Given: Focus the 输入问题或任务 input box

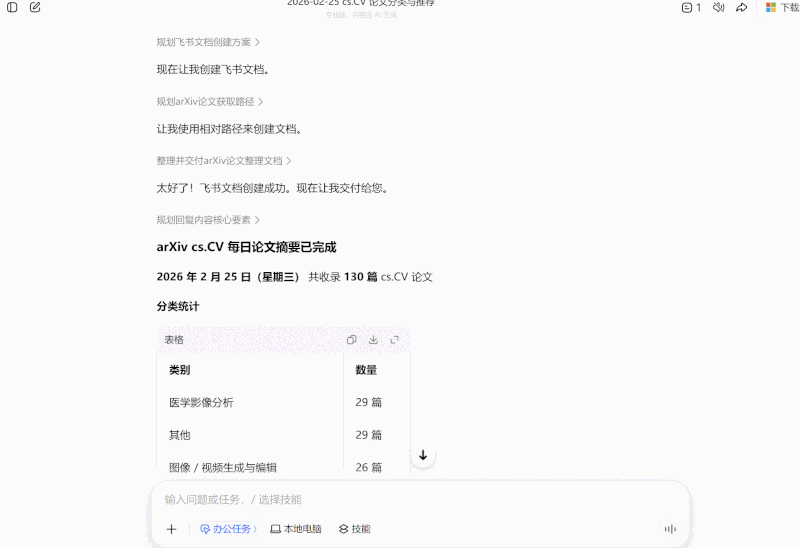Looking at the screenshot, I should click(x=419, y=500).
